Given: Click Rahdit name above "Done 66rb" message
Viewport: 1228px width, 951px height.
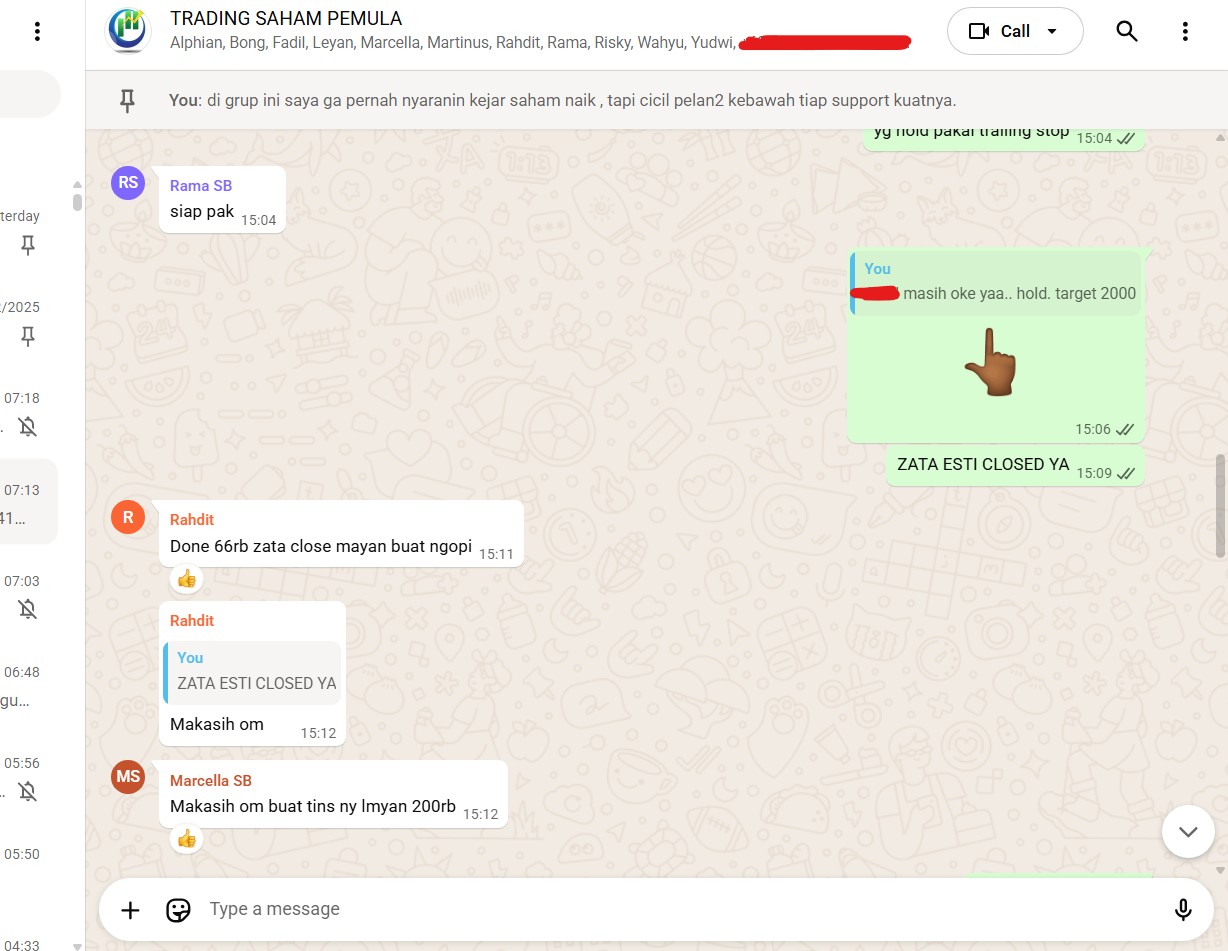Looking at the screenshot, I should pos(192,519).
